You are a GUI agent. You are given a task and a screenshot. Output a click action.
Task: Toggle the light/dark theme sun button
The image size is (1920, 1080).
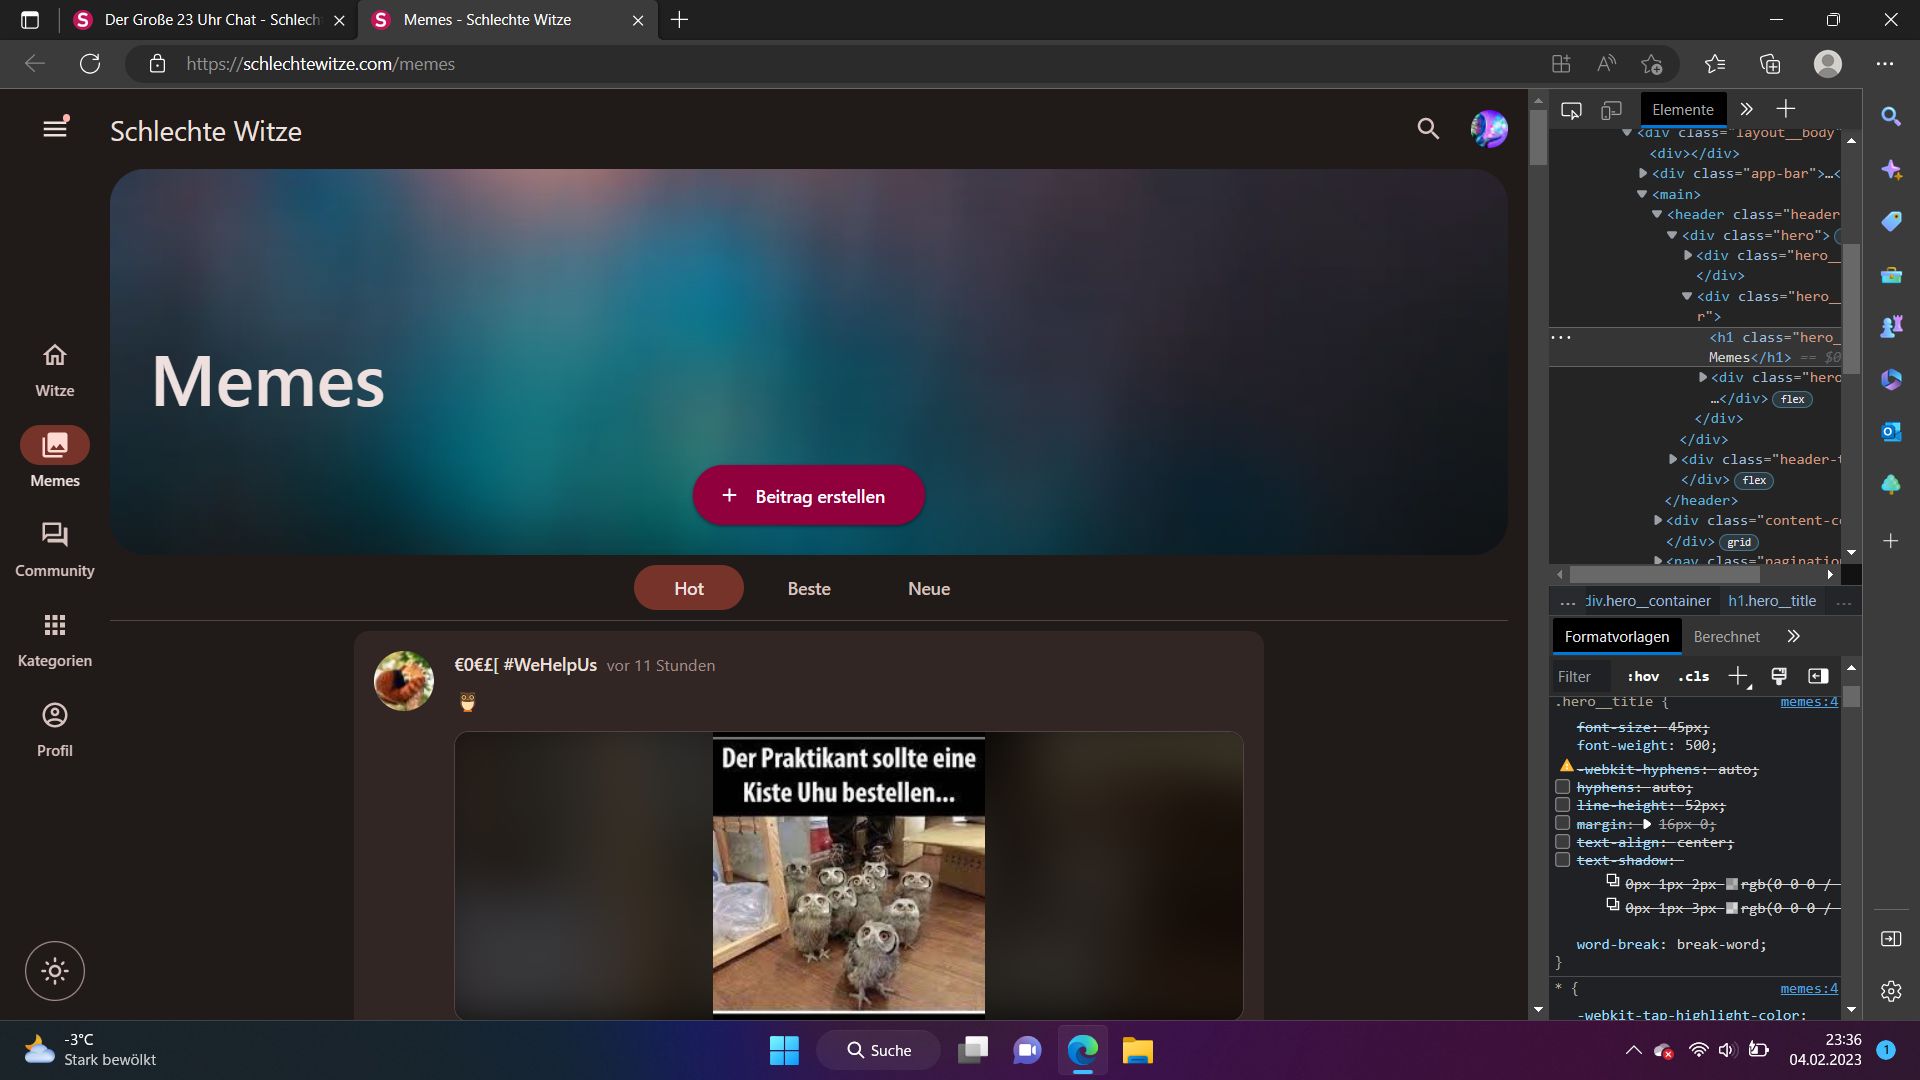click(x=55, y=971)
